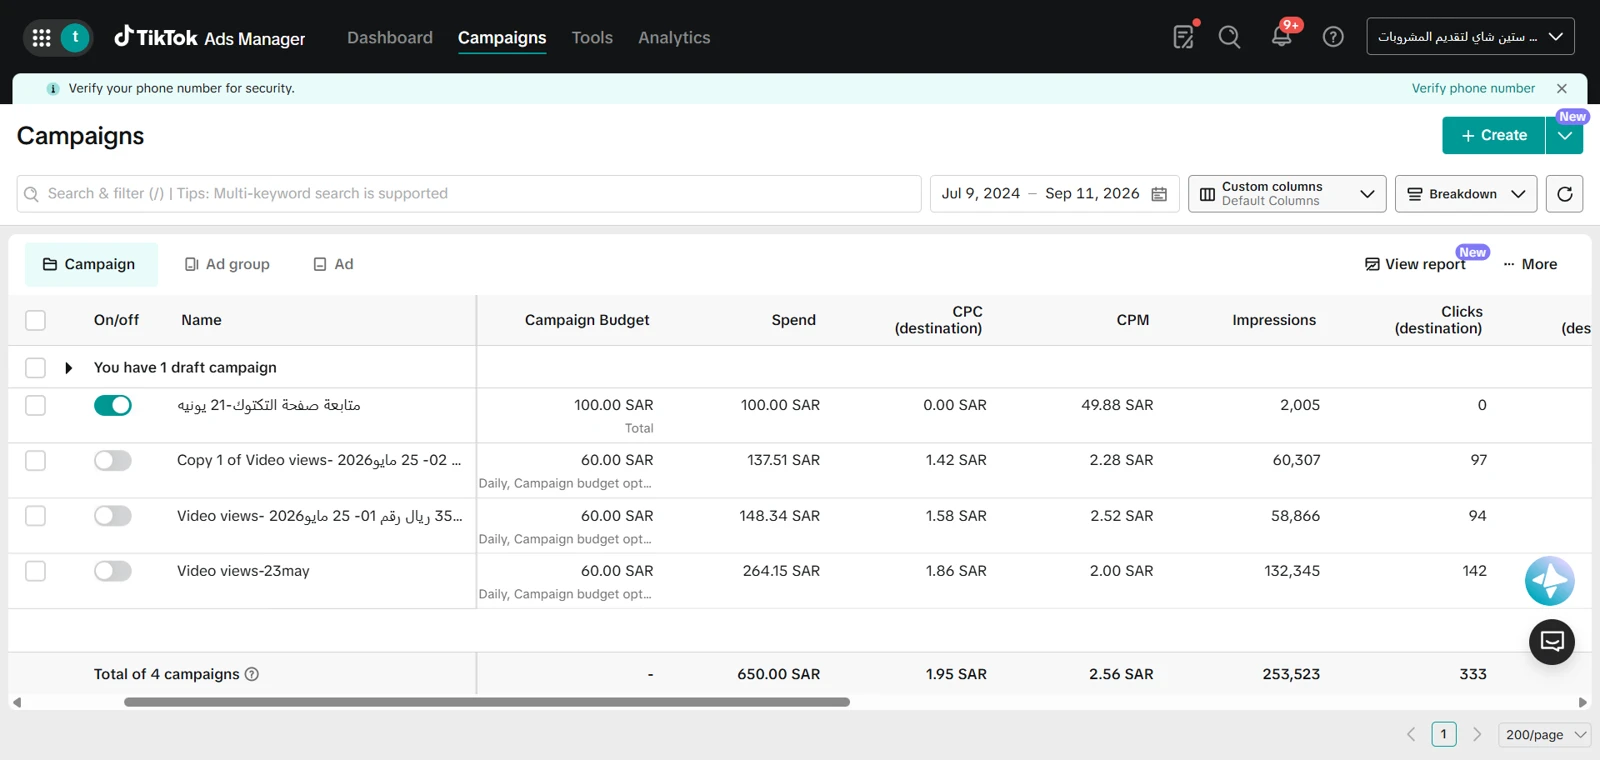Screen dimensions: 1600x760
Task: Go to page 1 button
Action: (1444, 734)
